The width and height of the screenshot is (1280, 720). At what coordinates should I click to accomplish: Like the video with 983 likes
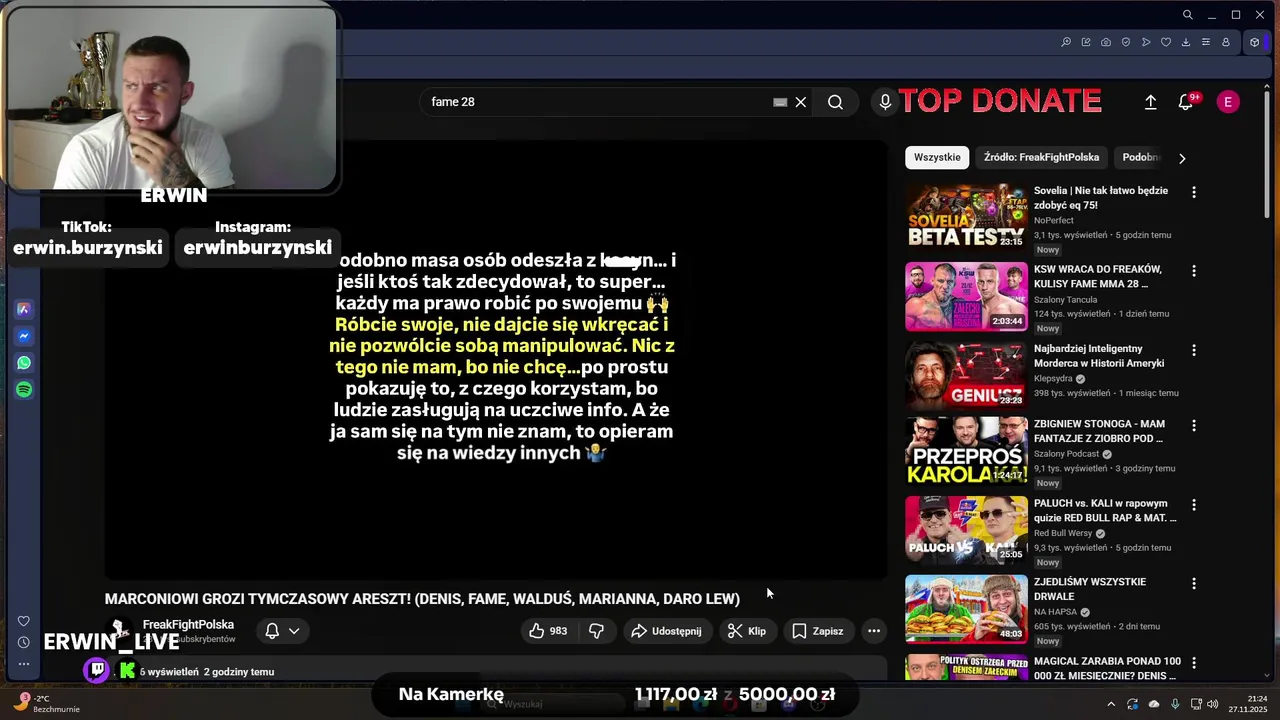pos(548,631)
